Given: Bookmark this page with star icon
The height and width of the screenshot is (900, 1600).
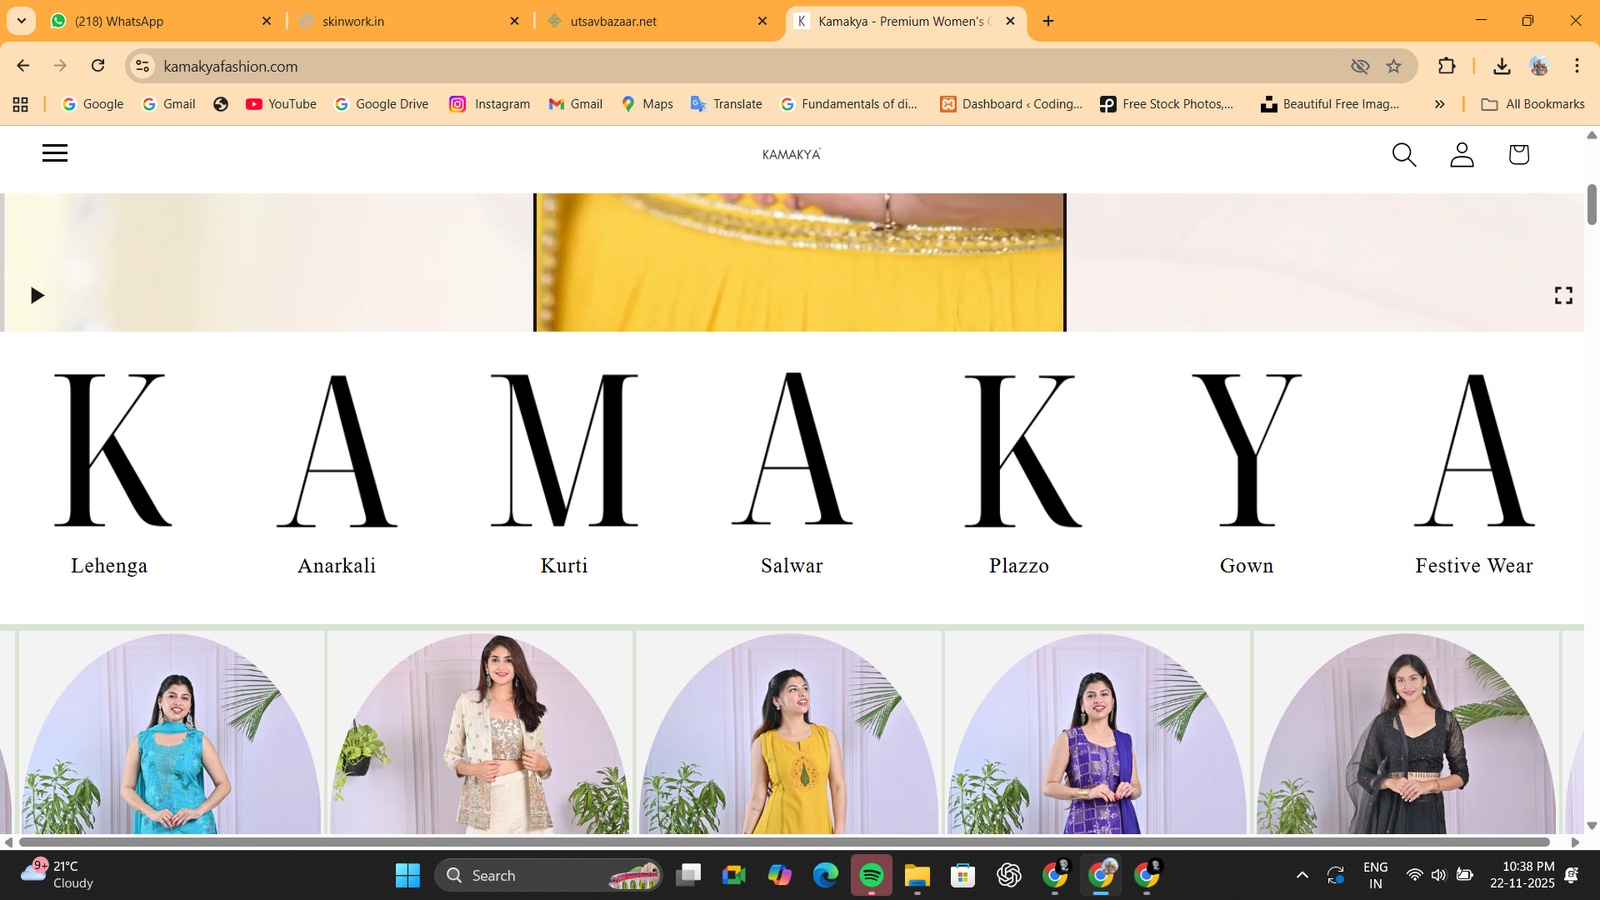Looking at the screenshot, I should 1394,66.
